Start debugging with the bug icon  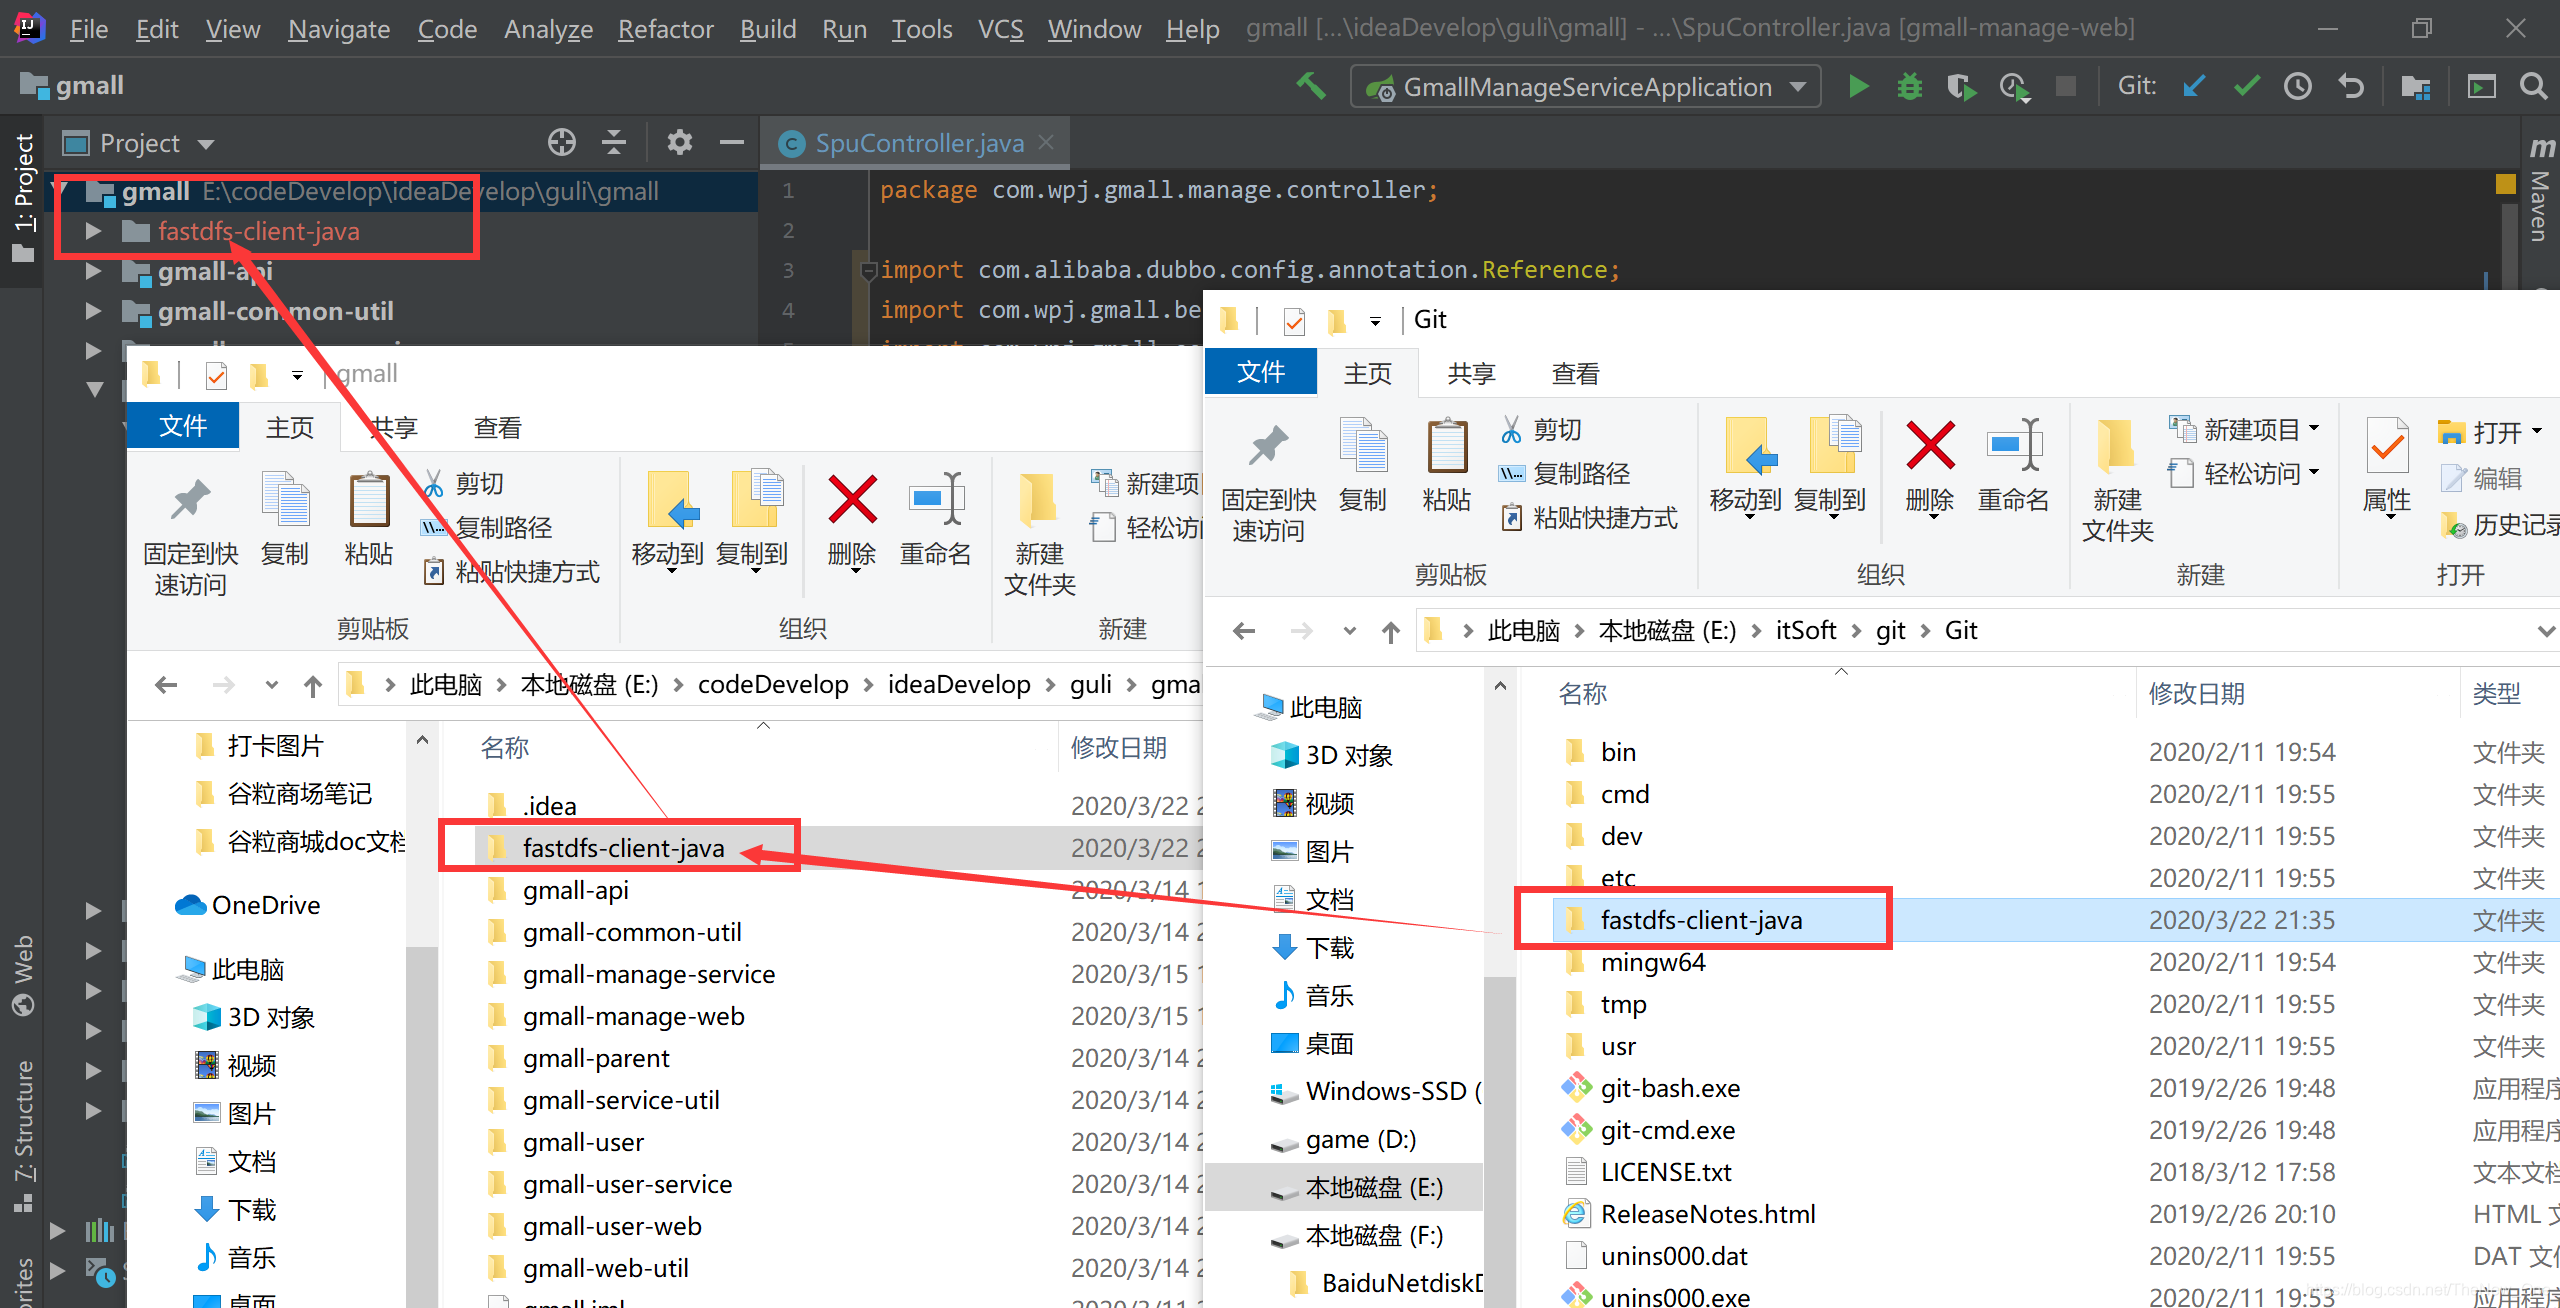pos(1910,87)
